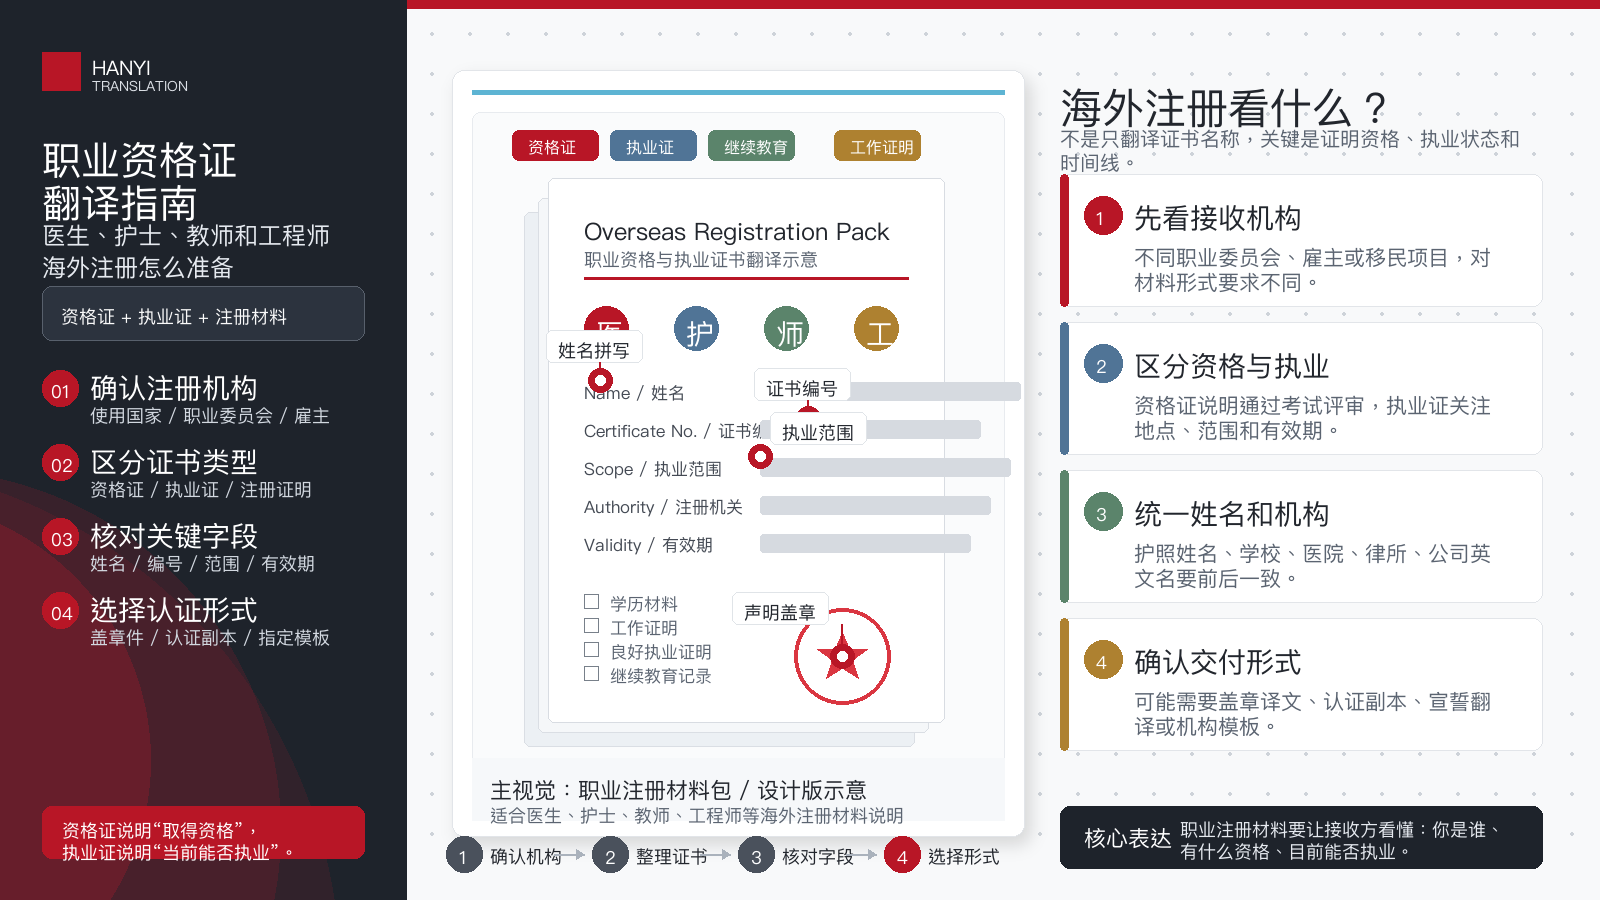Click the 选择形式 label in the bottom steps
Viewport: 1600px width, 900px height.
964,857
